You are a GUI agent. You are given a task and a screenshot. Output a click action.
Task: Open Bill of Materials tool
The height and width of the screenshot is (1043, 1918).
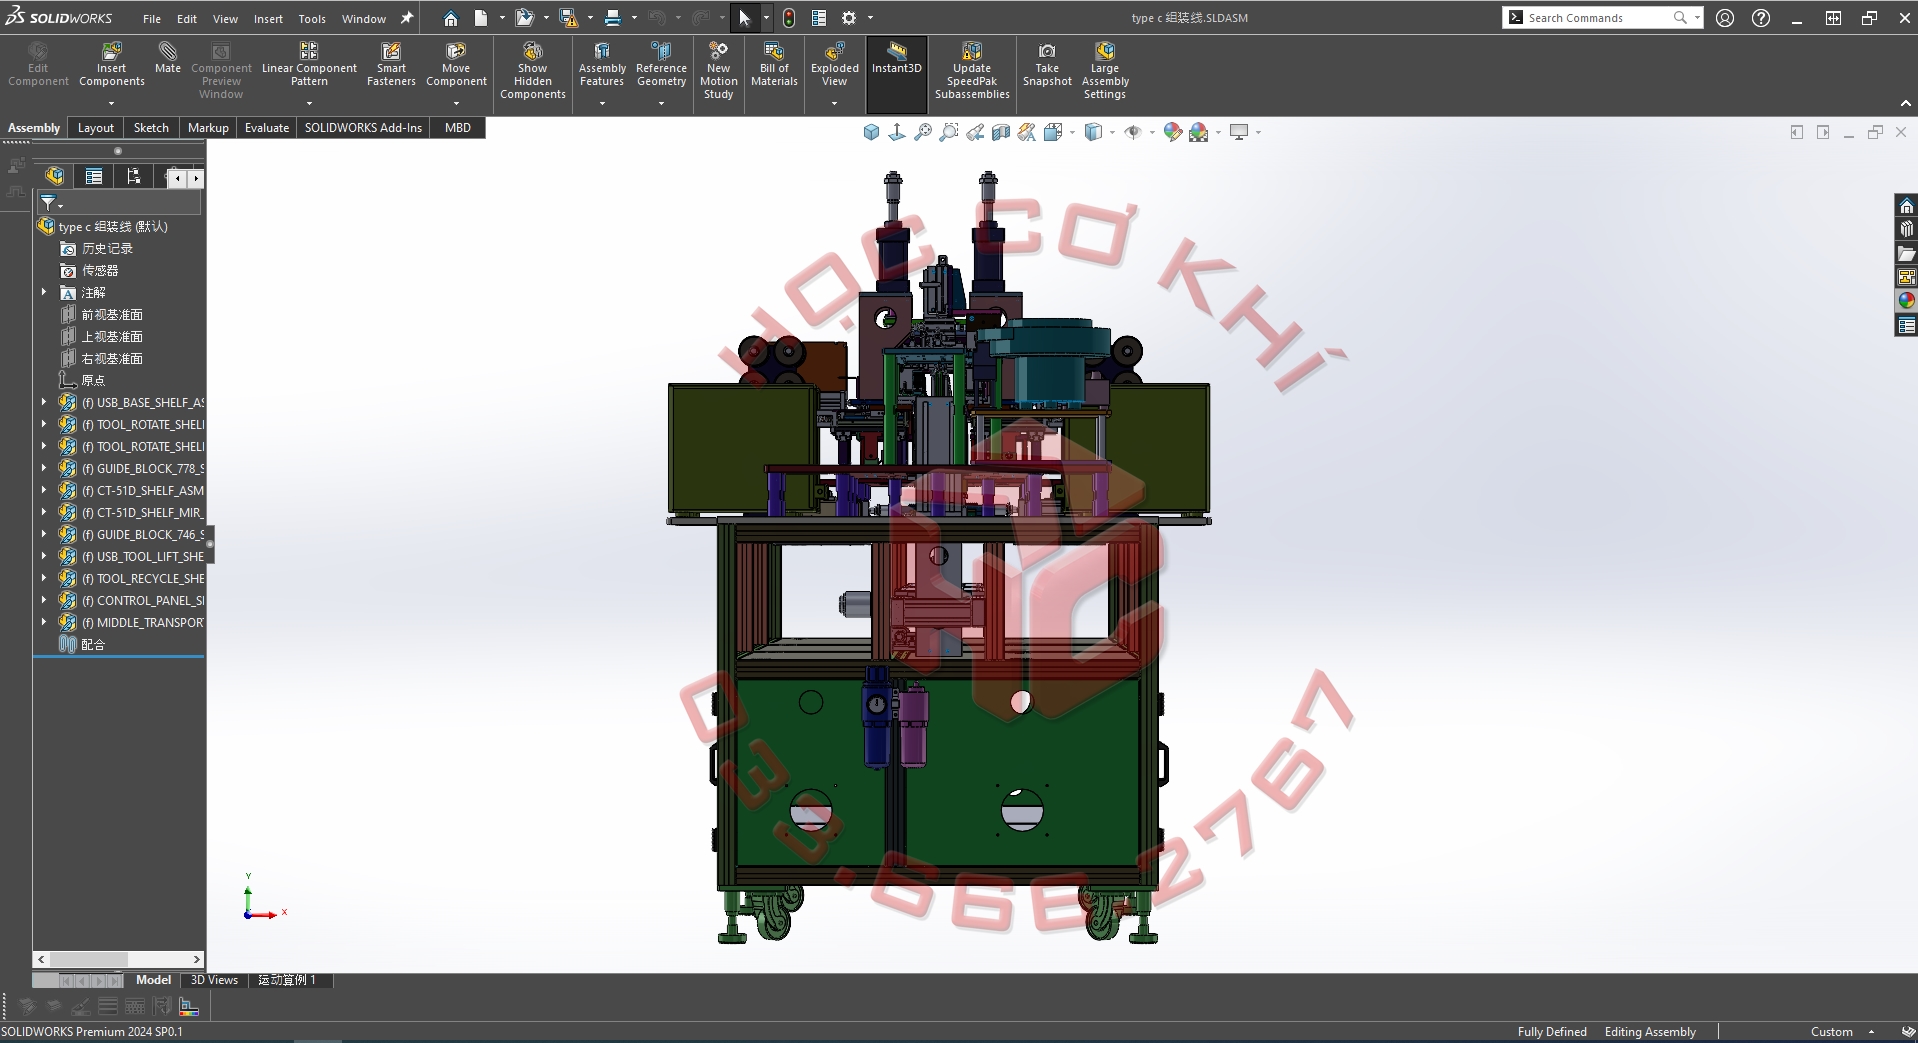coord(774,64)
